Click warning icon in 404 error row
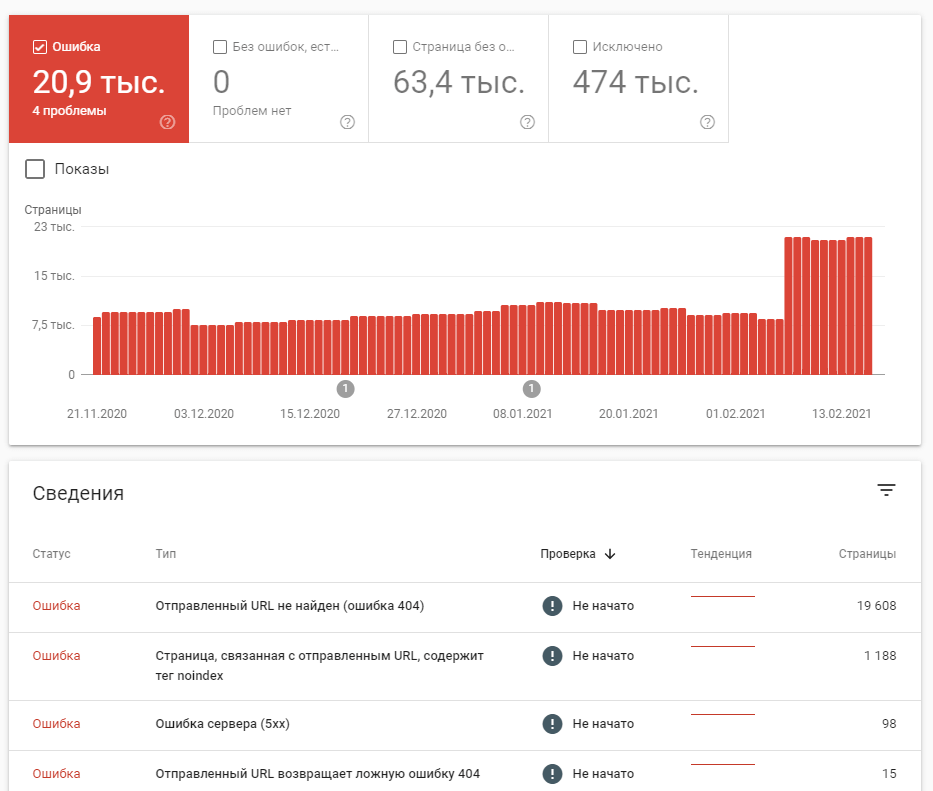 tap(552, 606)
